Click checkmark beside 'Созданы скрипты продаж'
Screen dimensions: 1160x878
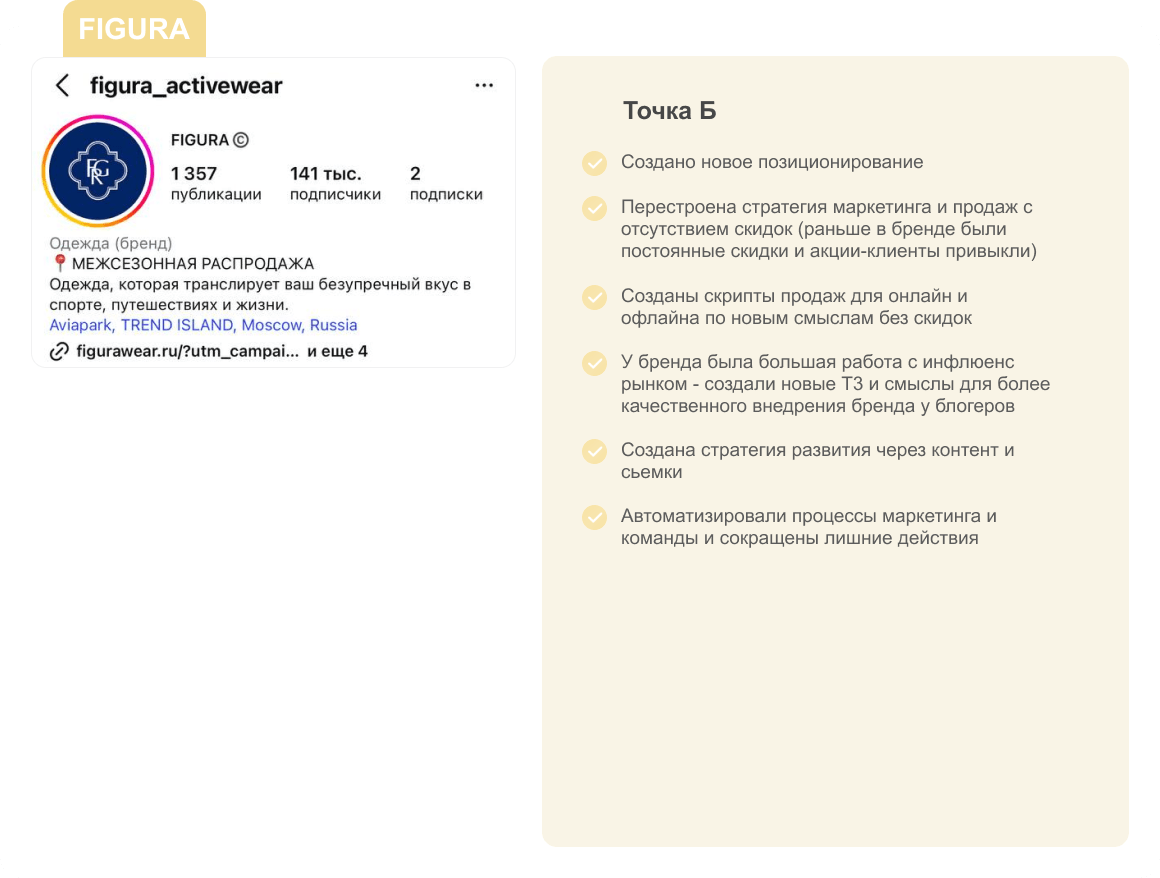[x=595, y=297]
